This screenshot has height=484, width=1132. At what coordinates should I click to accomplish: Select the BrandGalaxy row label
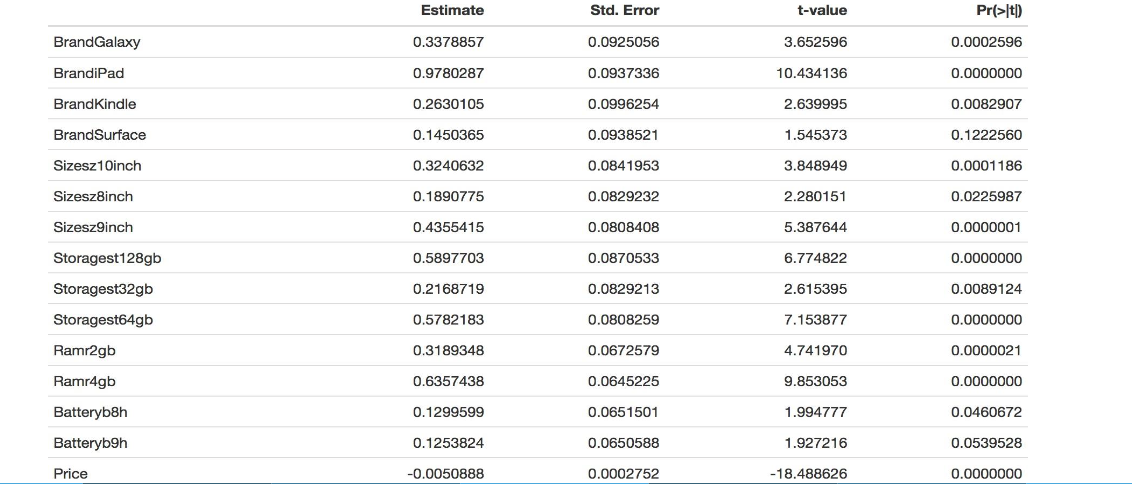point(97,42)
